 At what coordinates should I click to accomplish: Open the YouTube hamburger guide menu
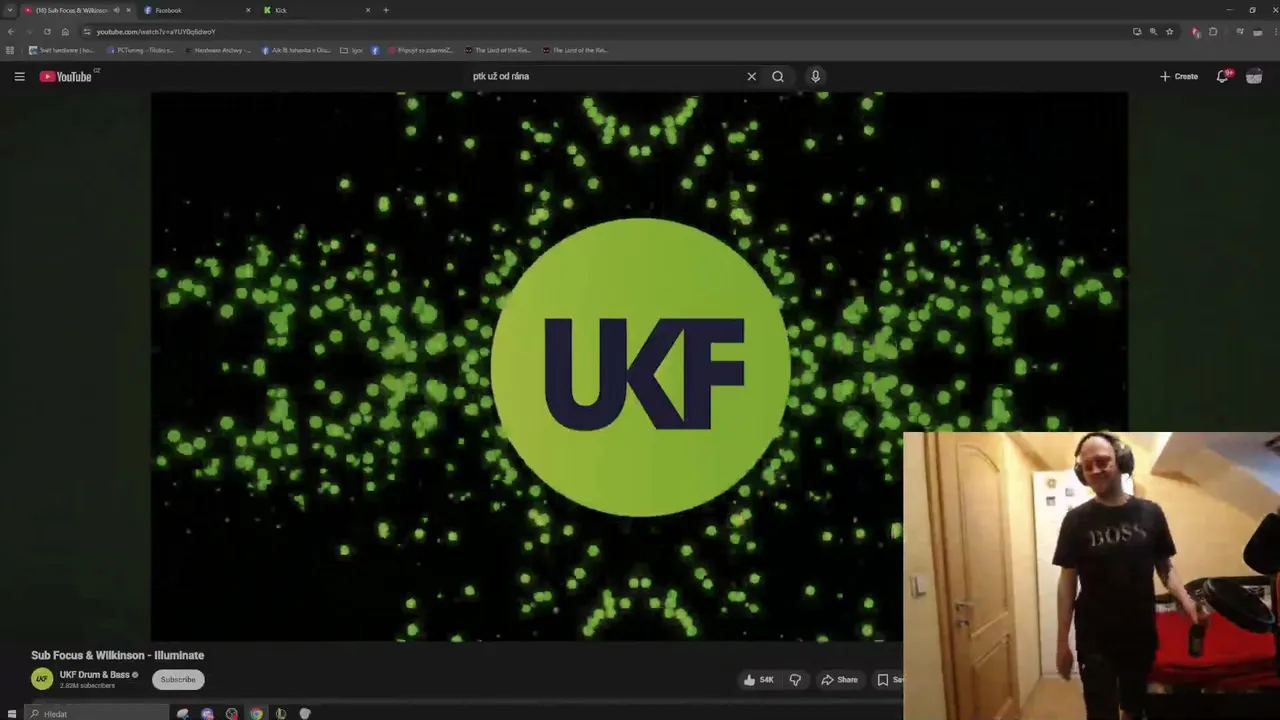tap(19, 76)
